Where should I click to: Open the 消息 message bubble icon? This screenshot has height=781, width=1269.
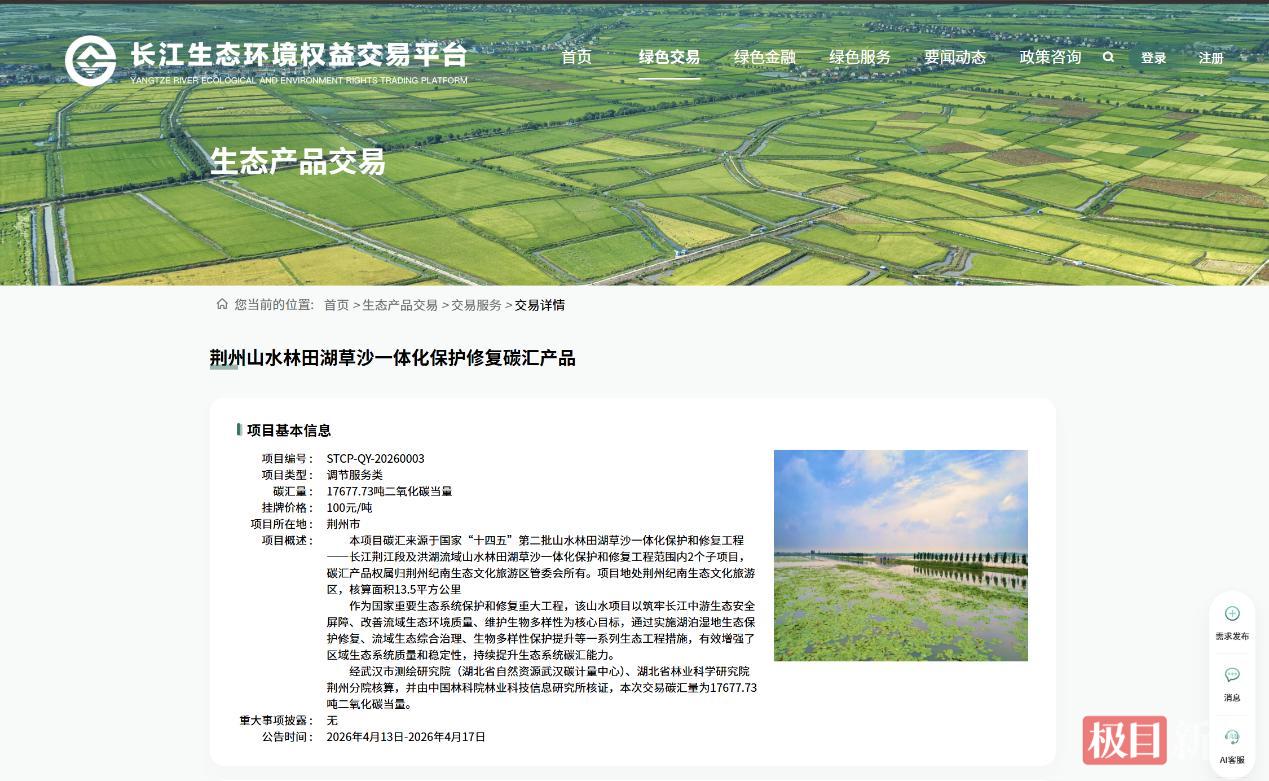point(1232,675)
